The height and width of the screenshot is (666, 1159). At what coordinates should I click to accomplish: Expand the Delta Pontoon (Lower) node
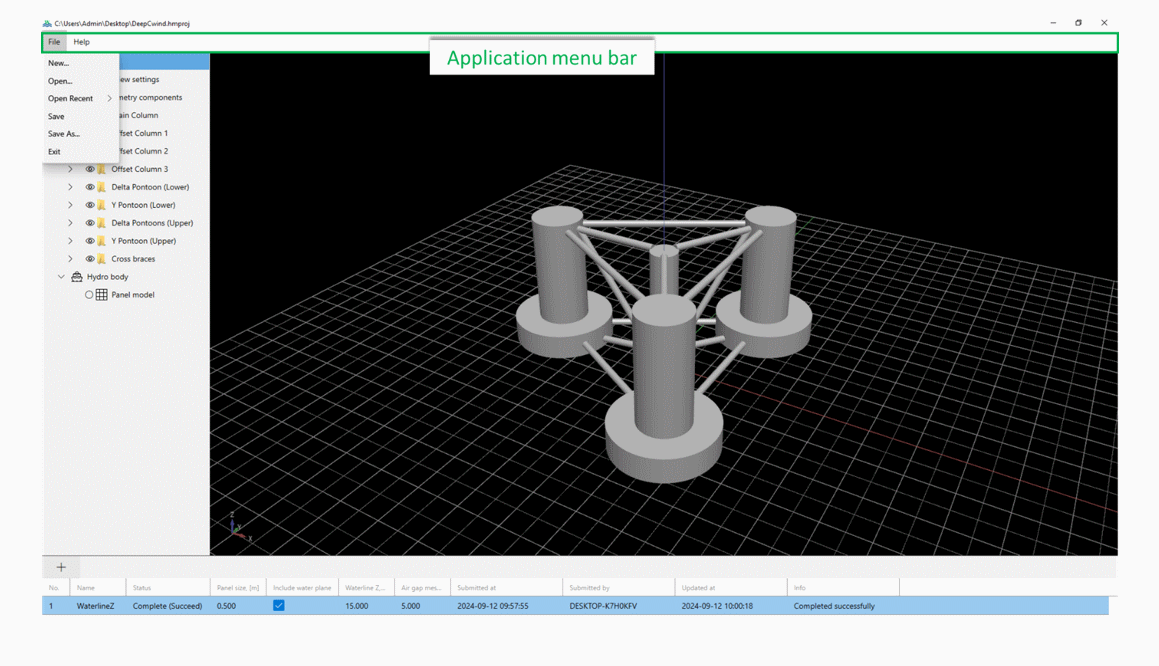[x=70, y=187]
